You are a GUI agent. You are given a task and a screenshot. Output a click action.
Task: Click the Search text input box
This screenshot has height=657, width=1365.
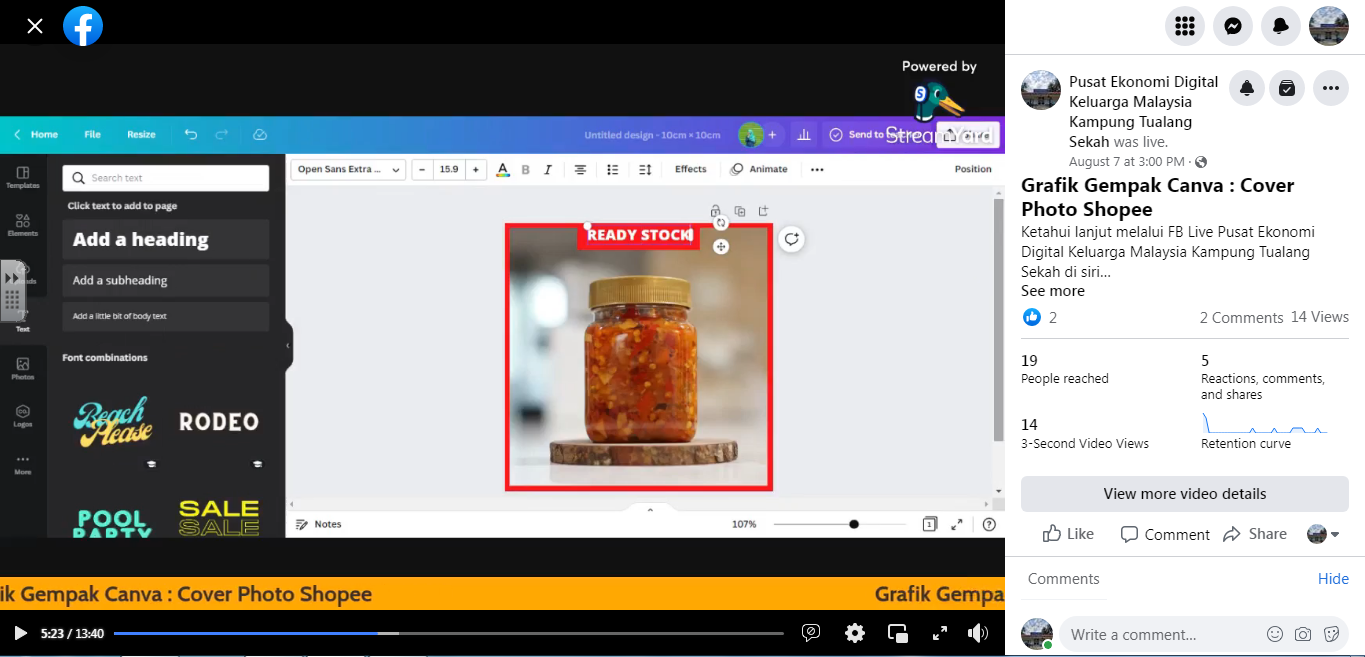[x=165, y=178]
